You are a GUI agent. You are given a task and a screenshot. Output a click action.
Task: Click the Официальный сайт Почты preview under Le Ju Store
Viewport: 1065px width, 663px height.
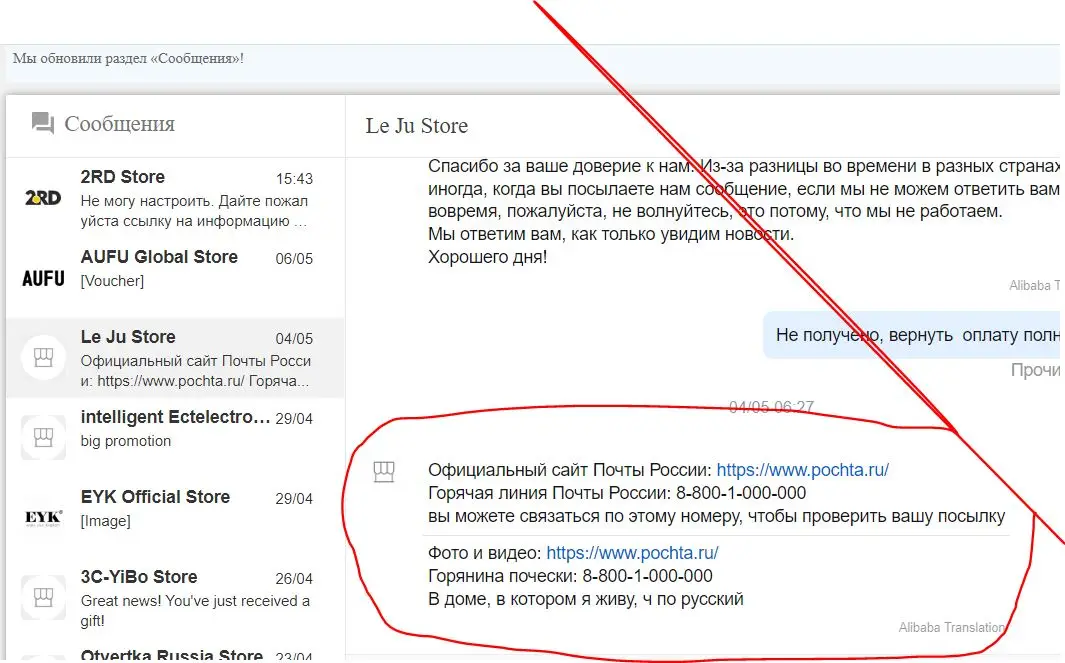196,371
